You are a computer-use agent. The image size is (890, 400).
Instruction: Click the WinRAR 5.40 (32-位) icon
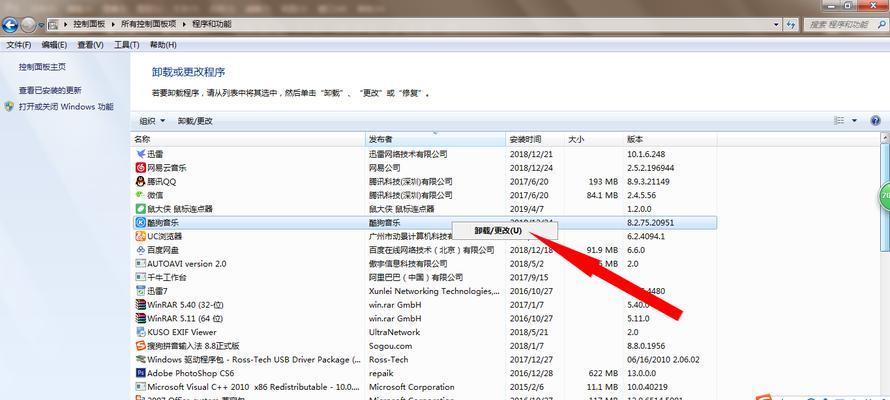click(x=141, y=305)
